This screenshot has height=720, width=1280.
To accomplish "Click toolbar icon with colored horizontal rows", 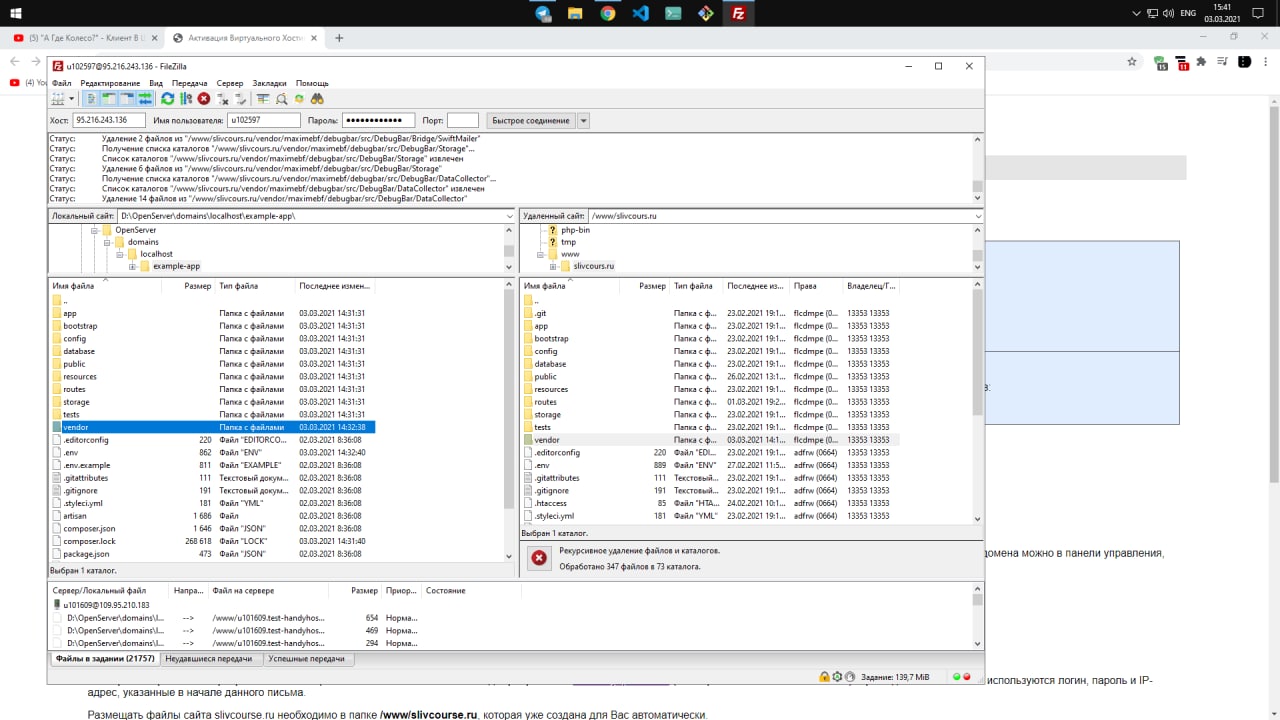I will (x=263, y=99).
